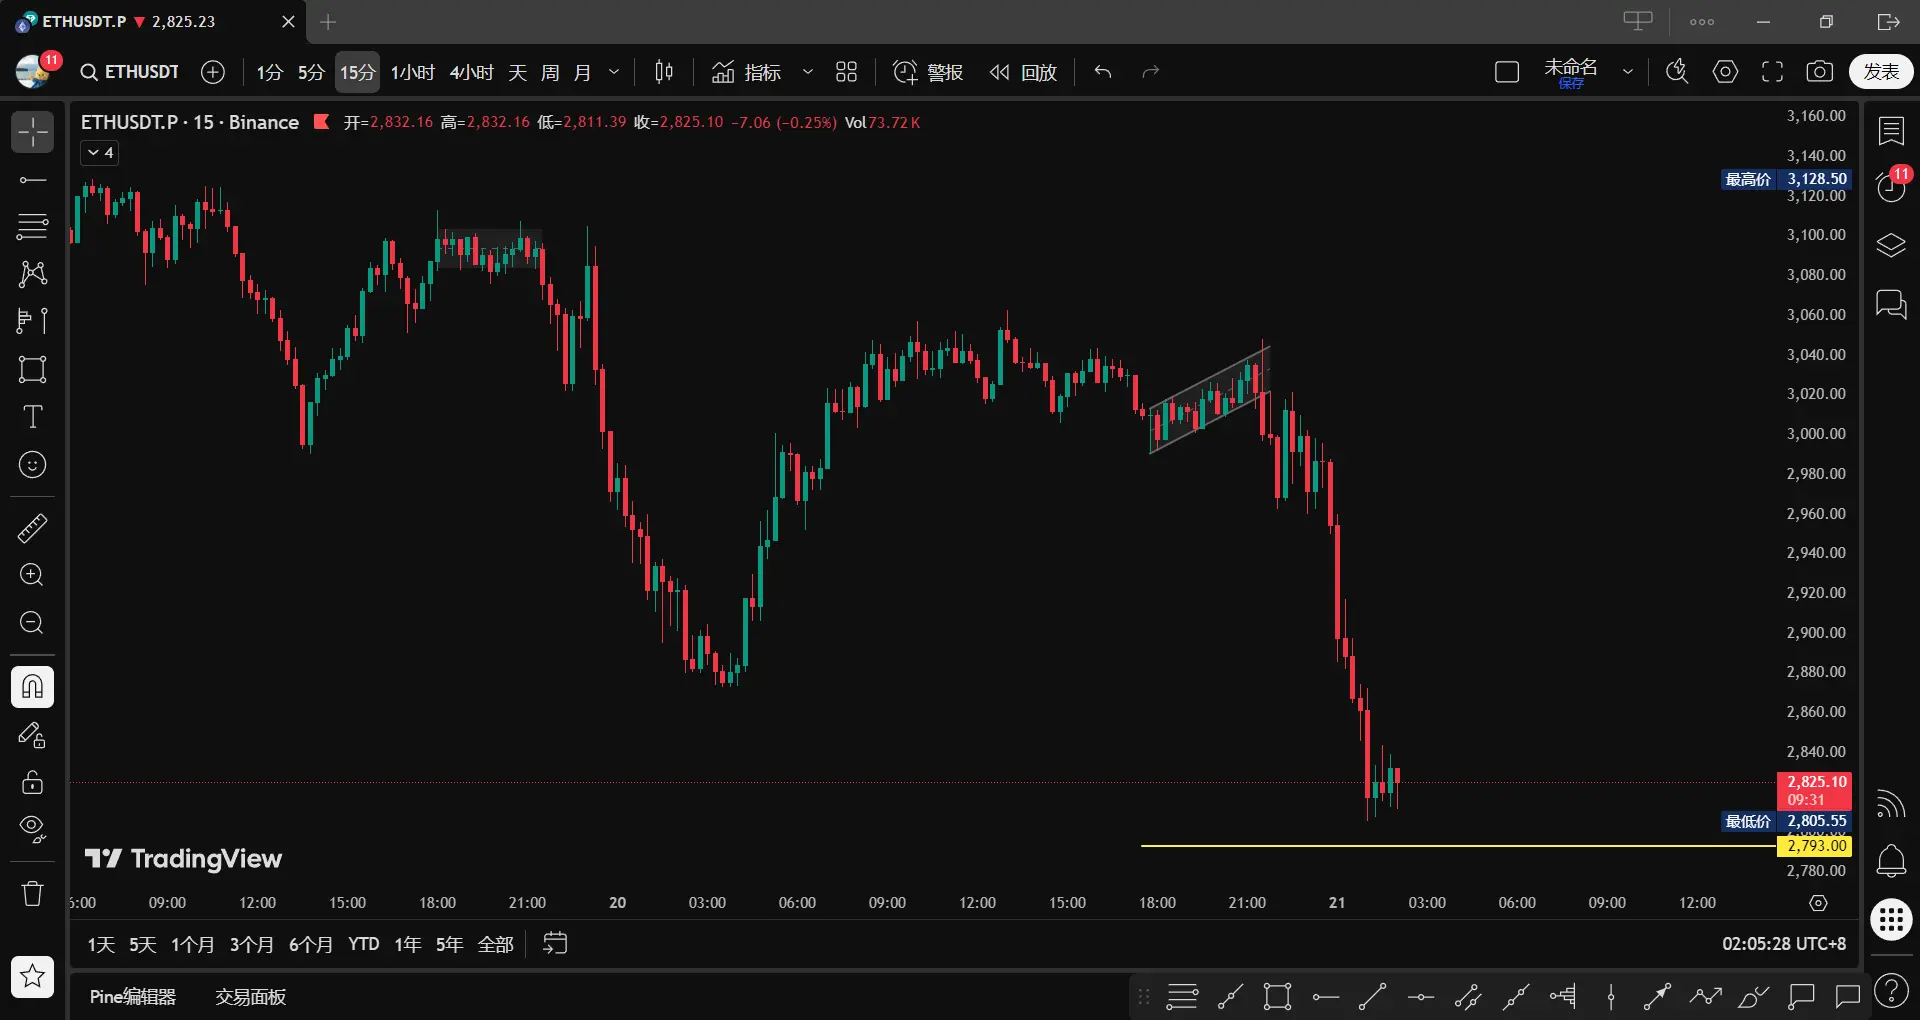Expand the favorite indicators chevron
Viewport: 1920px width, 1020px height.
pos(808,72)
